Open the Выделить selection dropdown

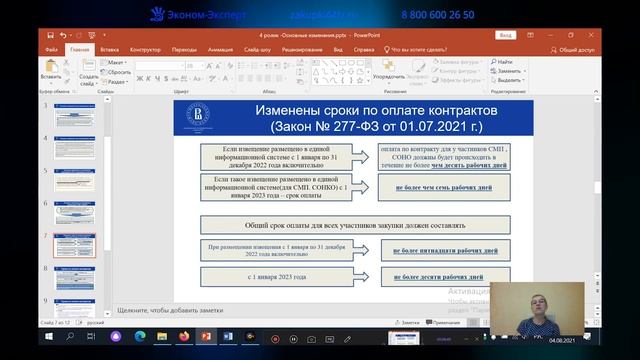(x=507, y=80)
